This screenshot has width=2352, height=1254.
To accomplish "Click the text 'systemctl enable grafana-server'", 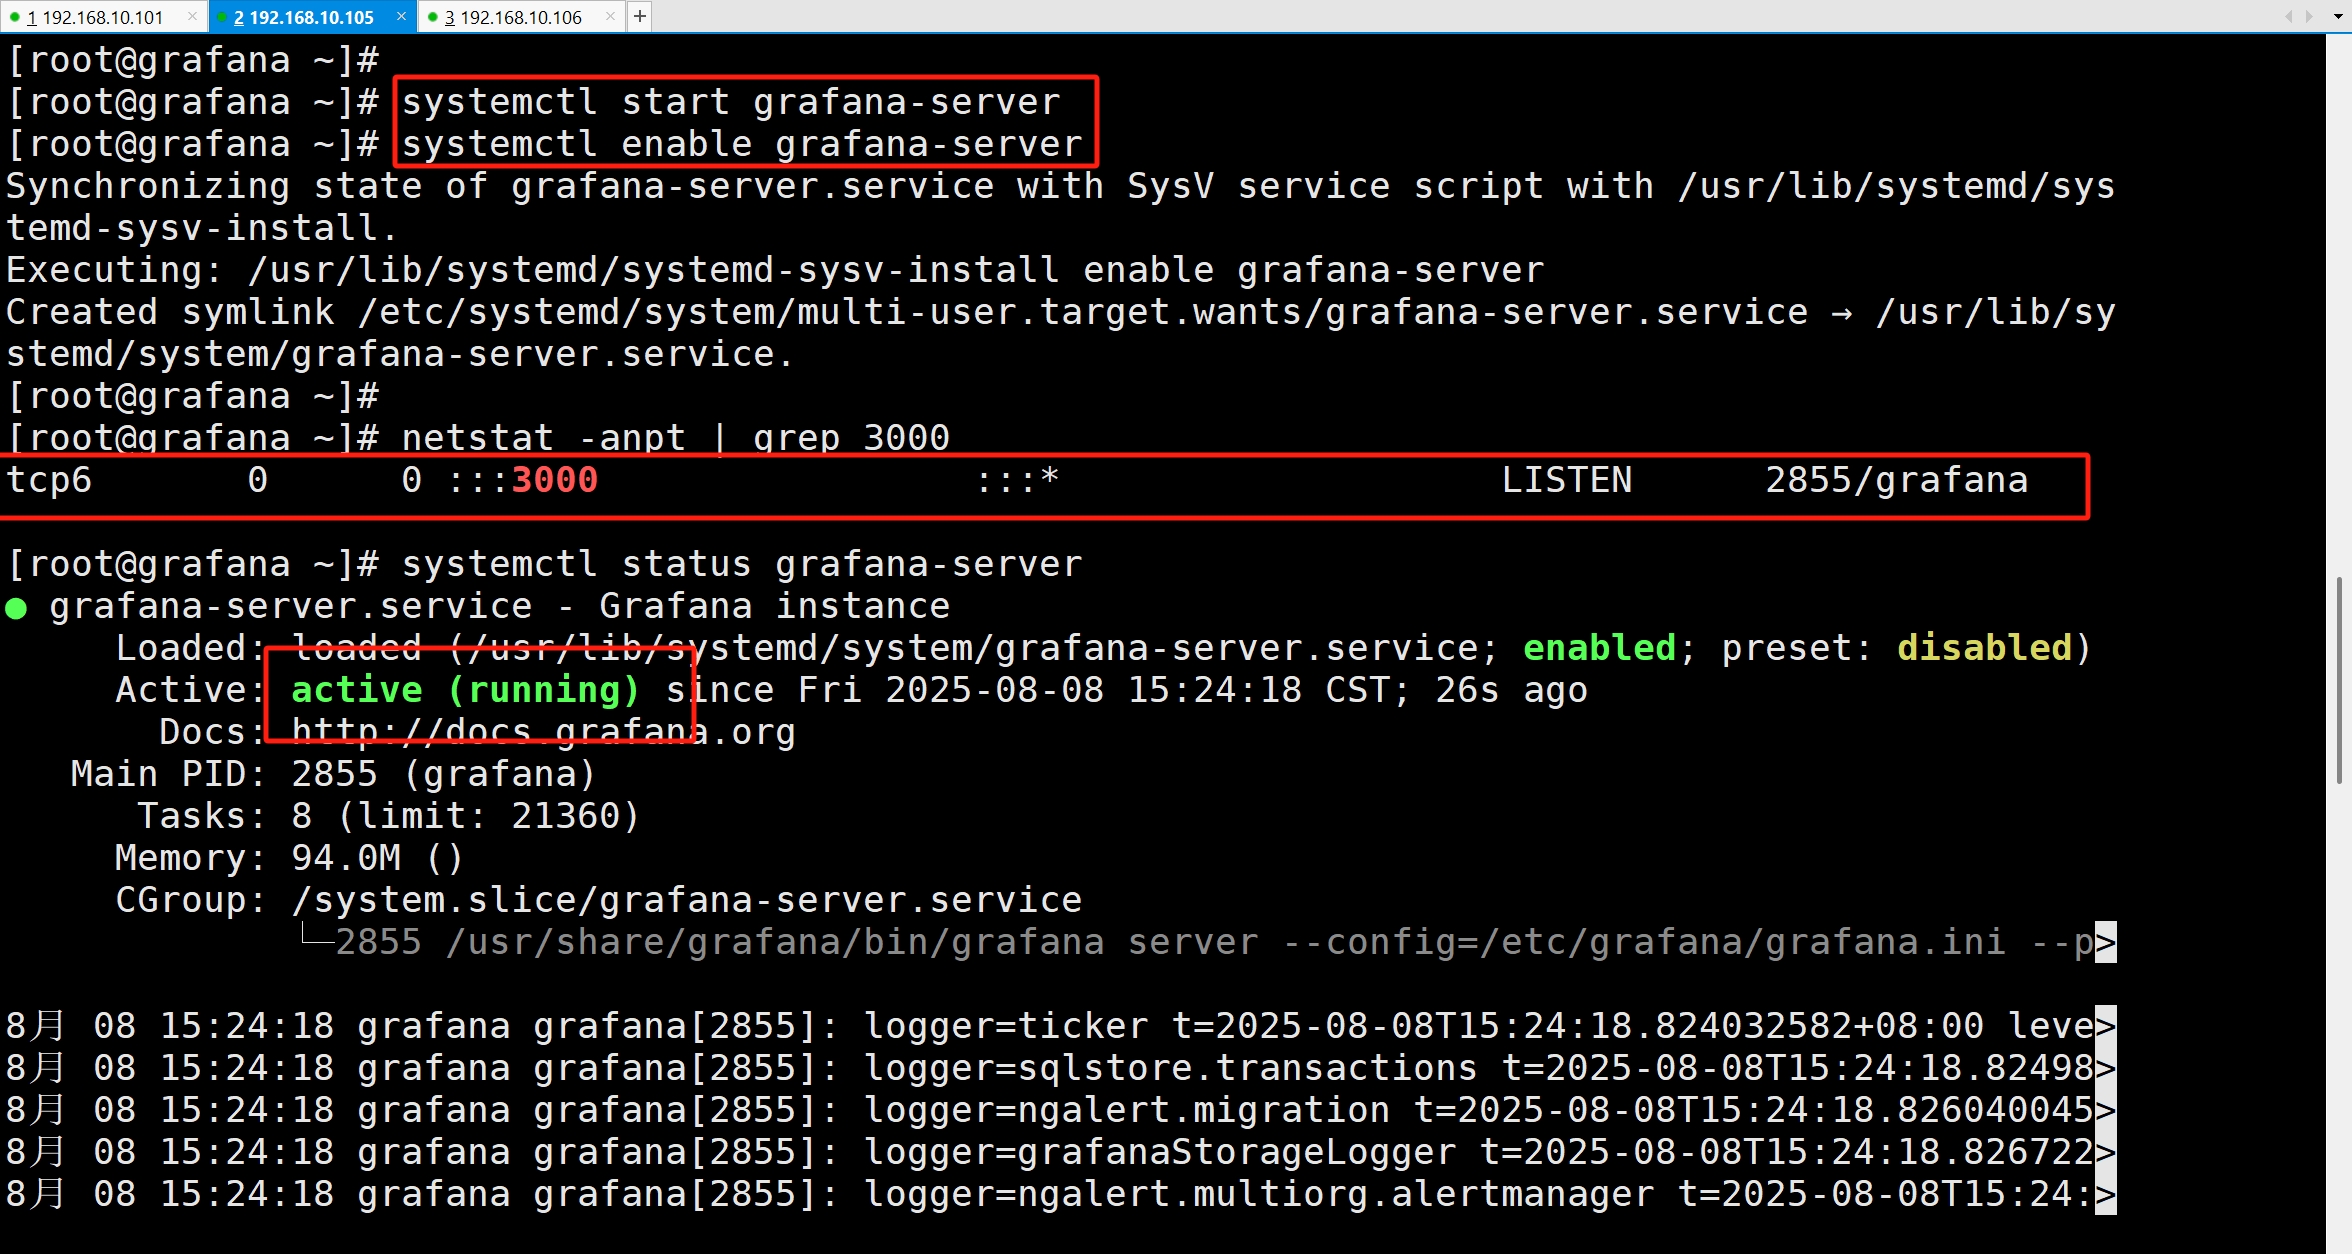I will pos(742,144).
